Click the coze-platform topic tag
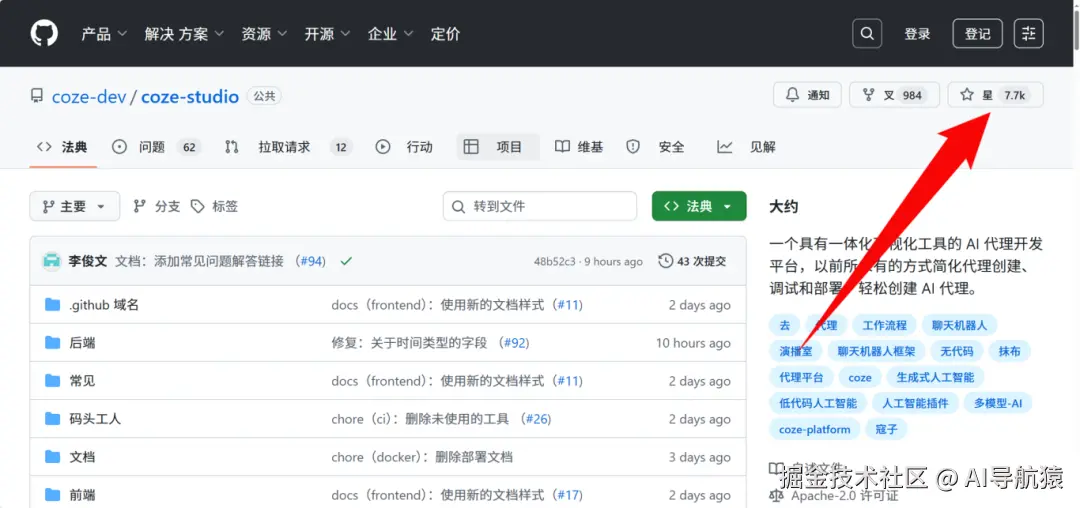 pos(814,430)
